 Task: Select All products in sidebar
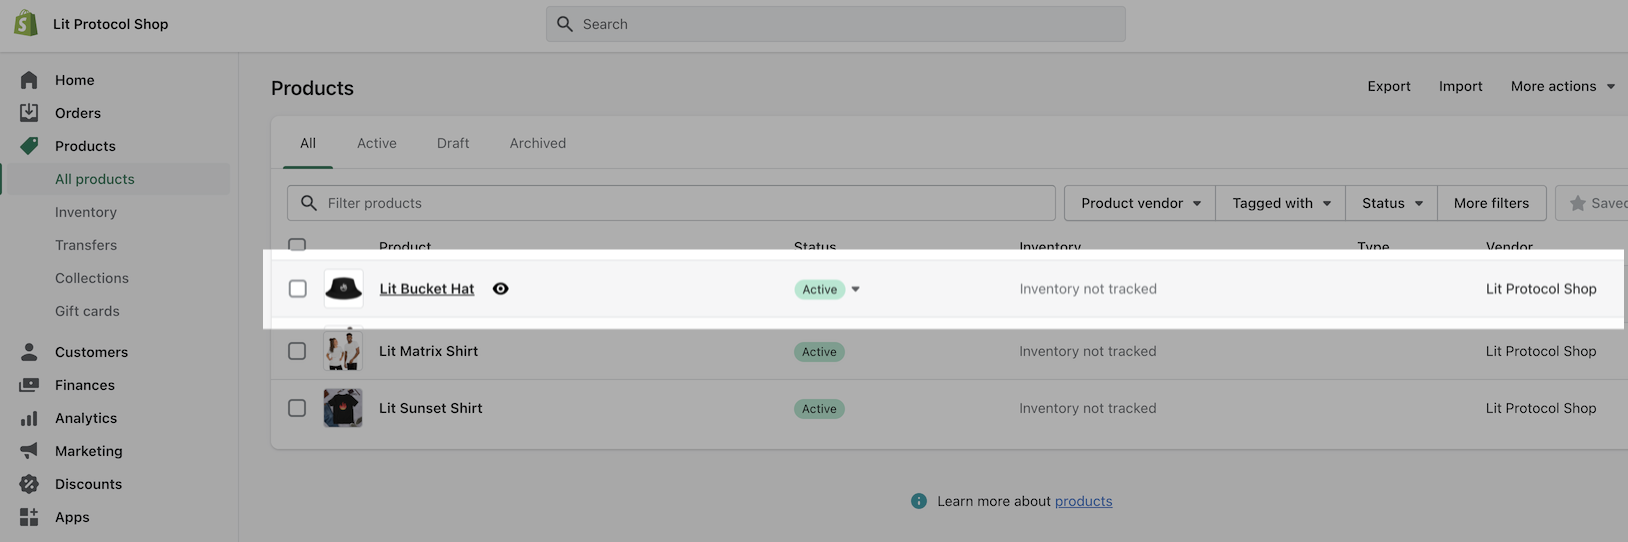click(95, 179)
